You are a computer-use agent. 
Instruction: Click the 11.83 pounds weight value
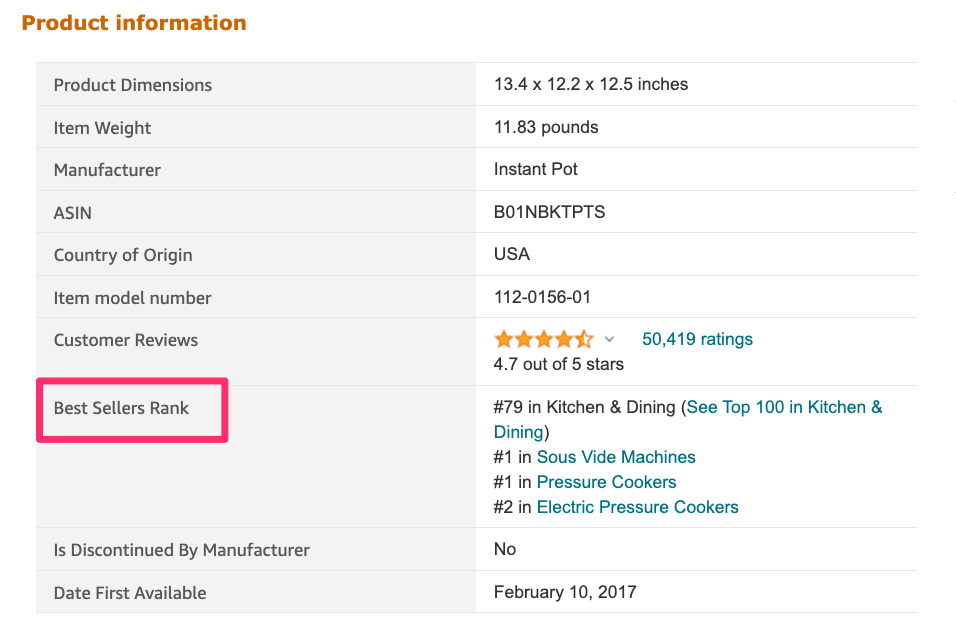(546, 127)
